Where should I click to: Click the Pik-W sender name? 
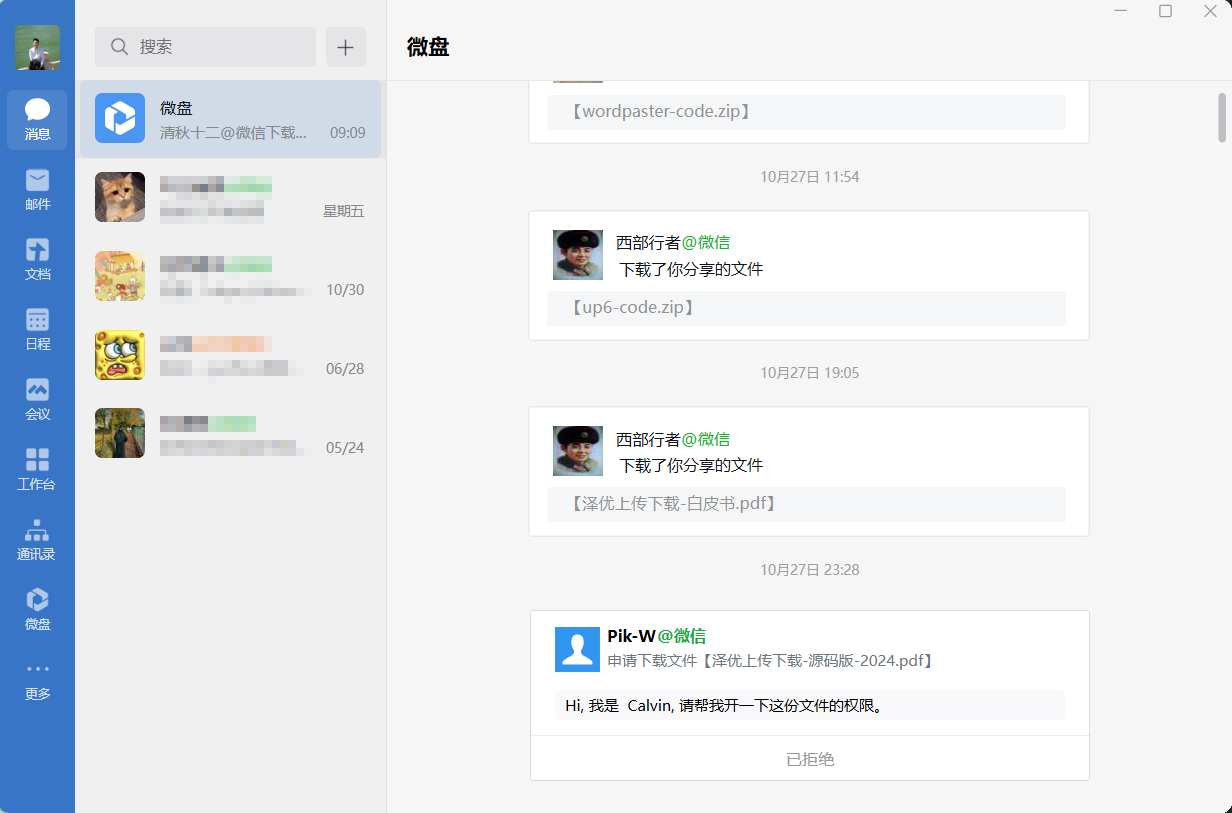click(x=631, y=636)
